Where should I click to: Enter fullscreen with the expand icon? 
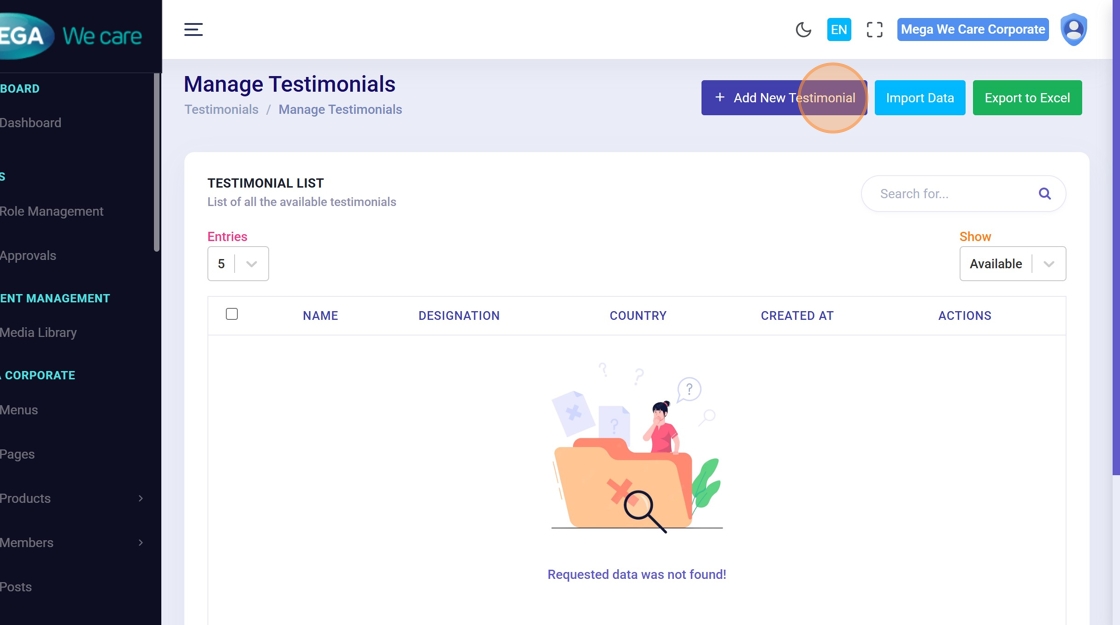click(874, 30)
